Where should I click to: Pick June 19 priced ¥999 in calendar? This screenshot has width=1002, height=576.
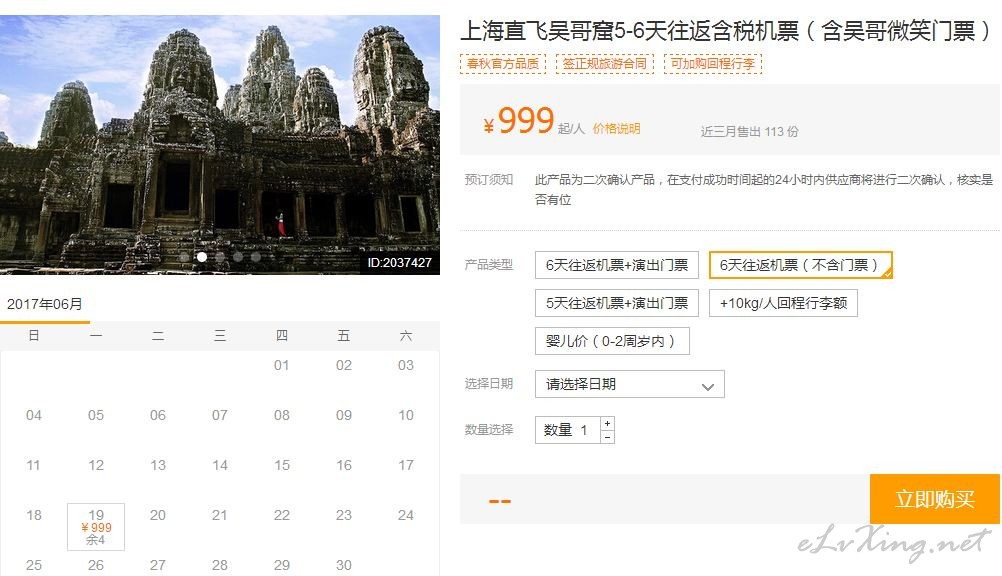96,527
